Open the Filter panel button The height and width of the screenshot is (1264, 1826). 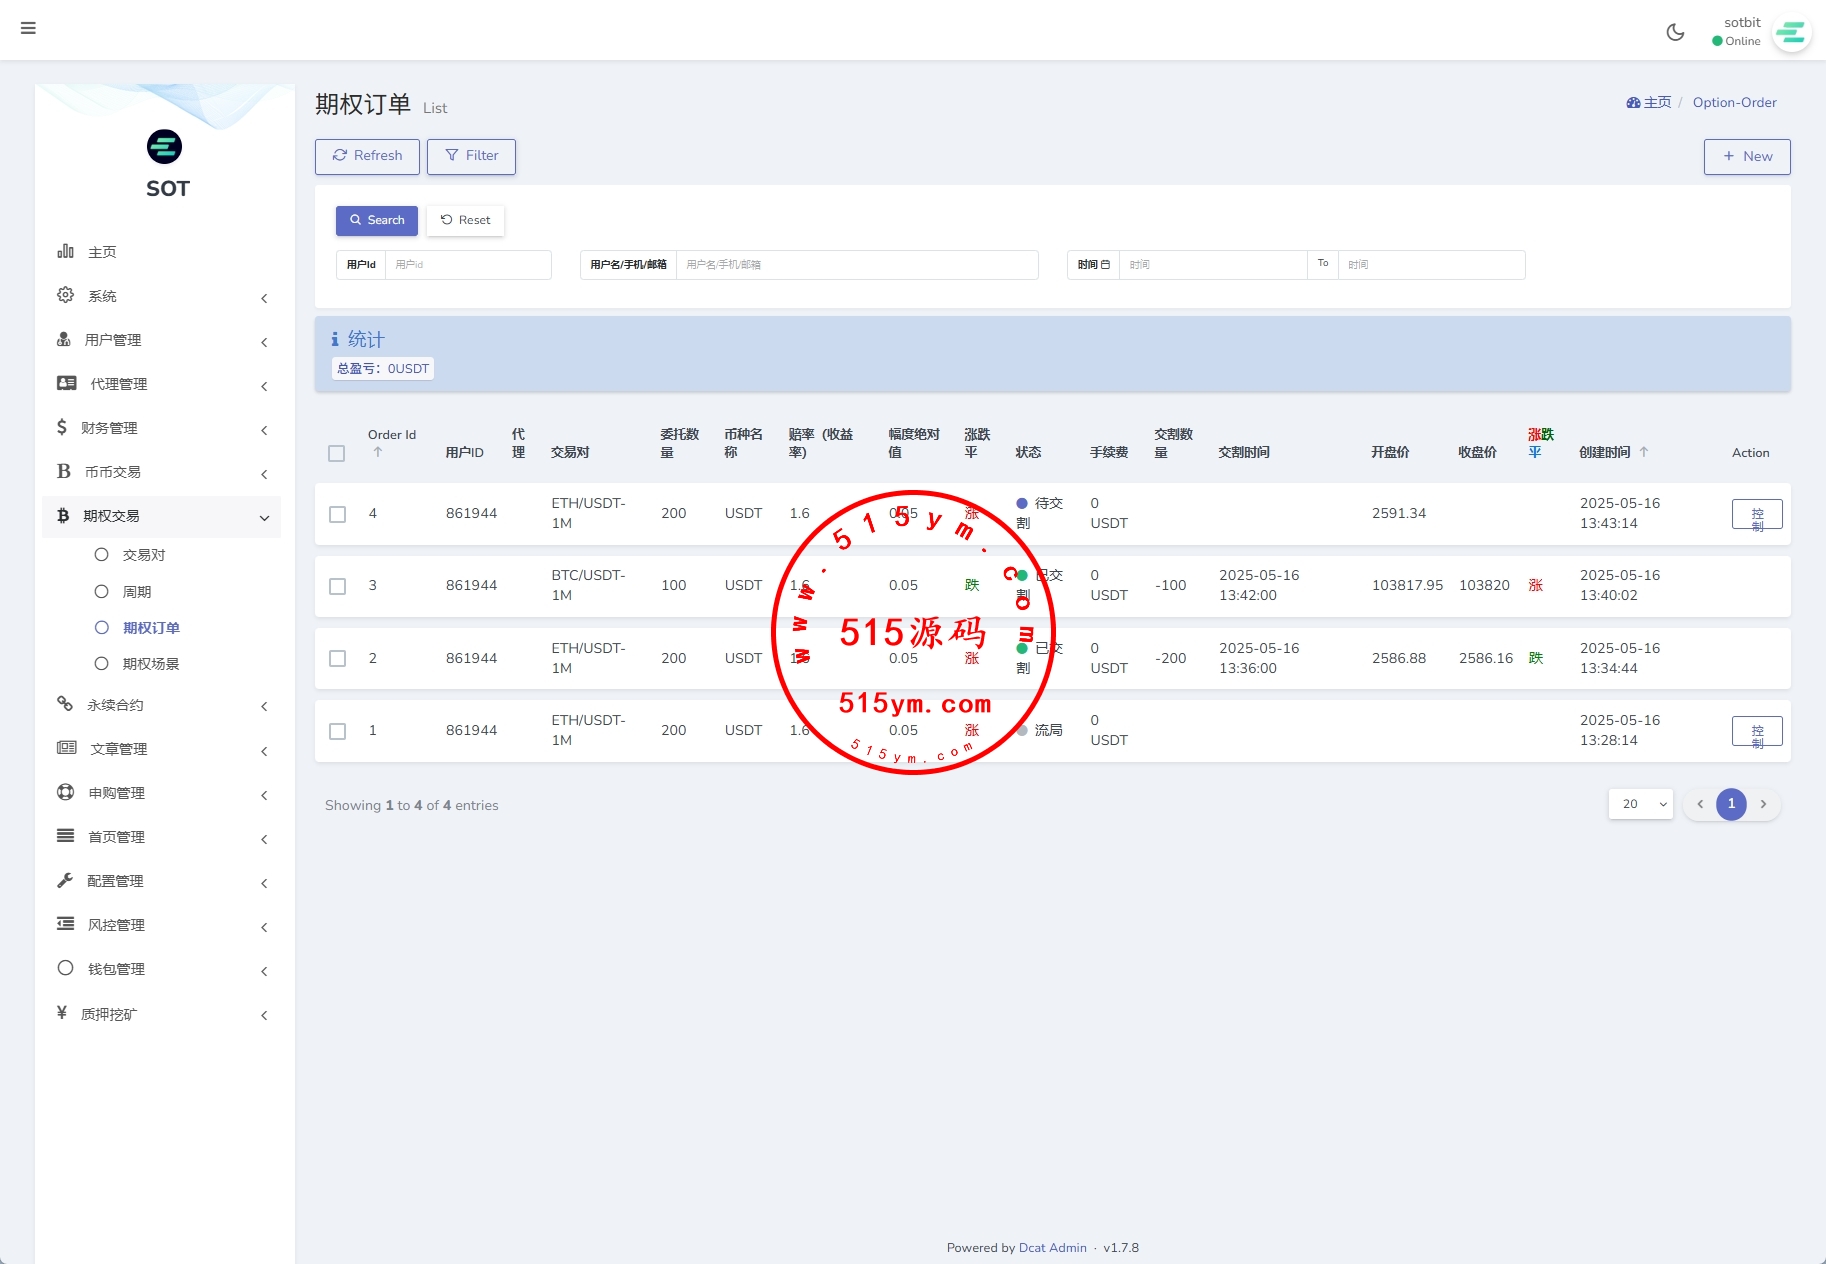pyautogui.click(x=471, y=156)
